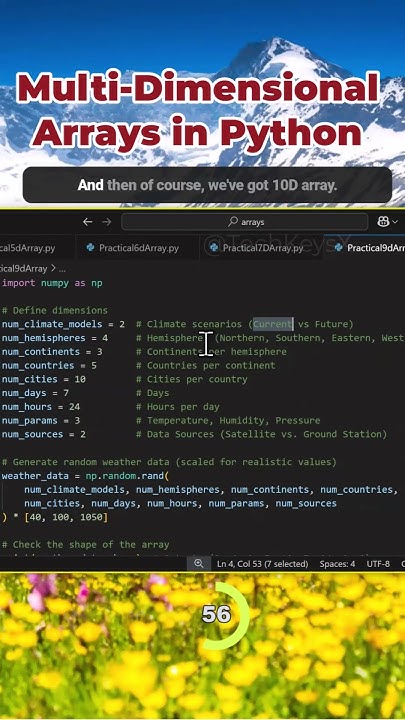Focus the 'arrays' command center search box

coord(245,222)
